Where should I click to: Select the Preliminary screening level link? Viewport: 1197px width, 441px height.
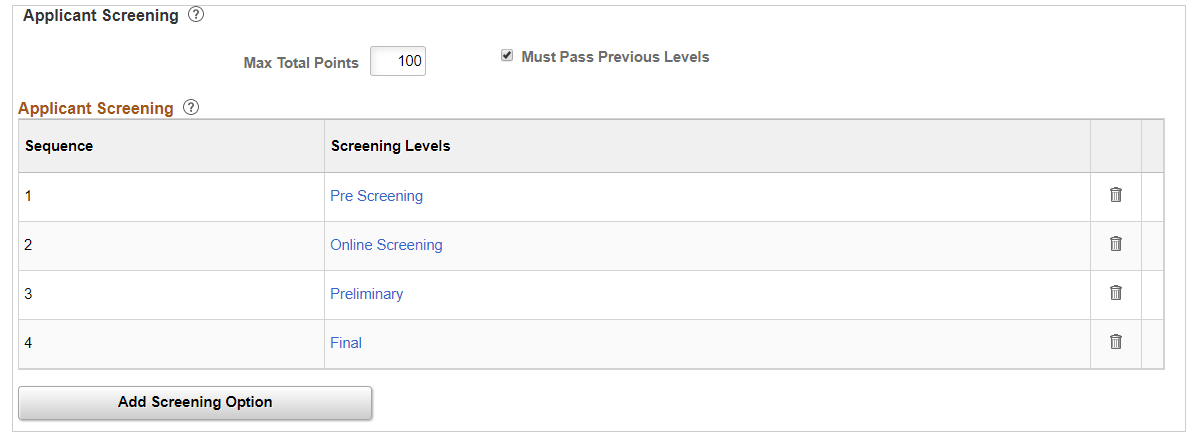366,294
